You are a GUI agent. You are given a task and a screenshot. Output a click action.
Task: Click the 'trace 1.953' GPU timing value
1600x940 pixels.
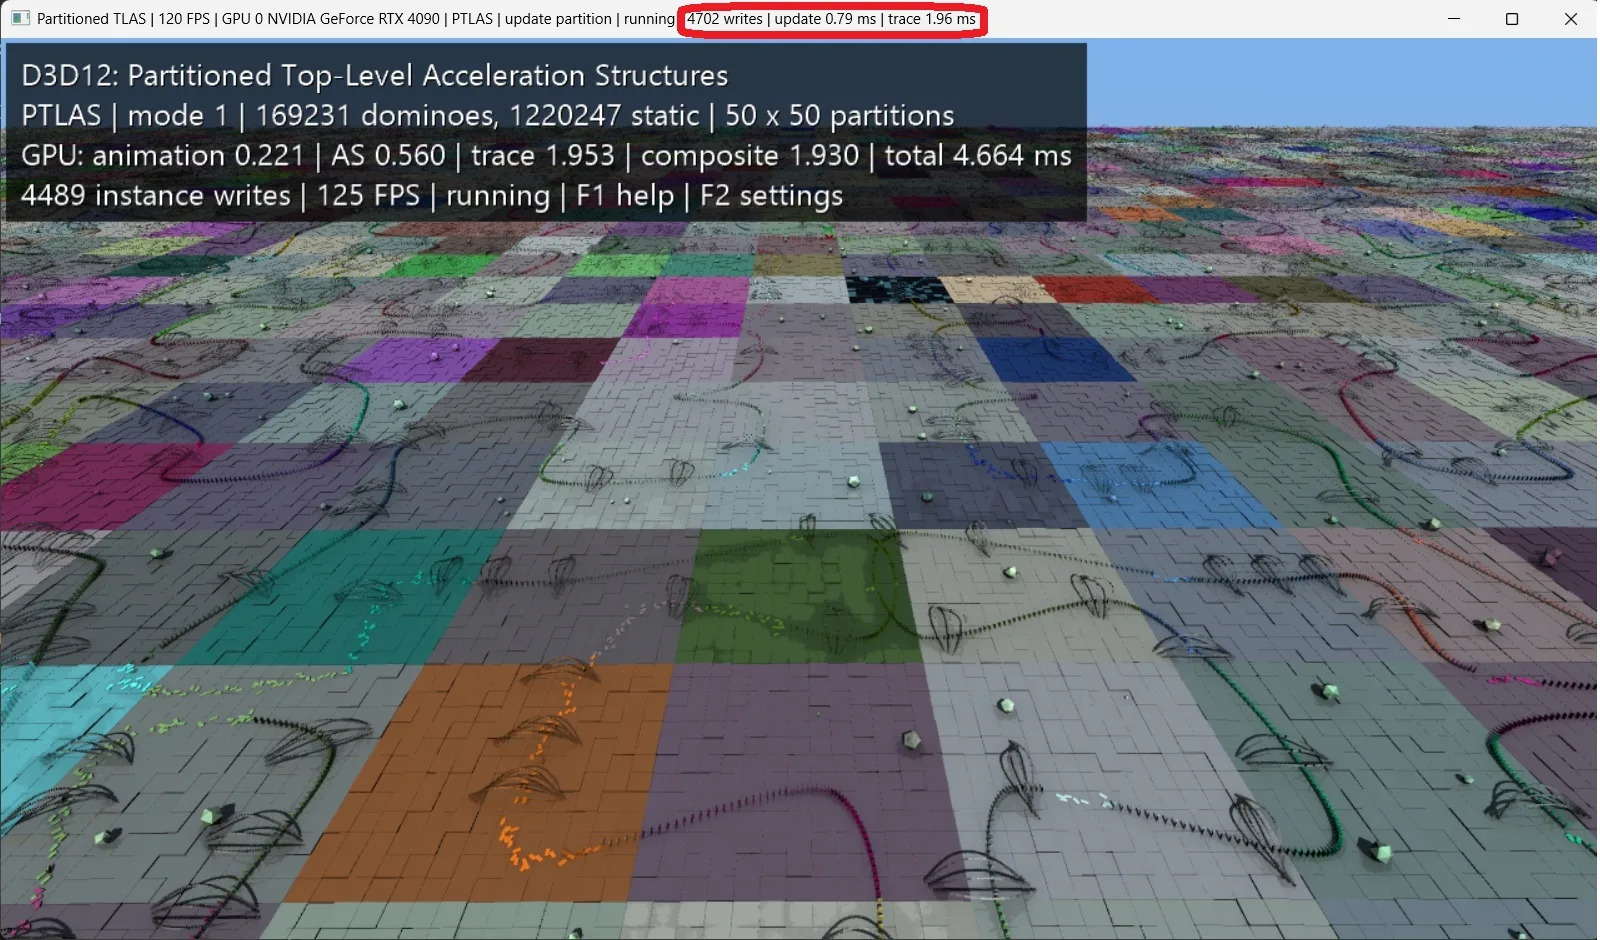[x=543, y=156]
